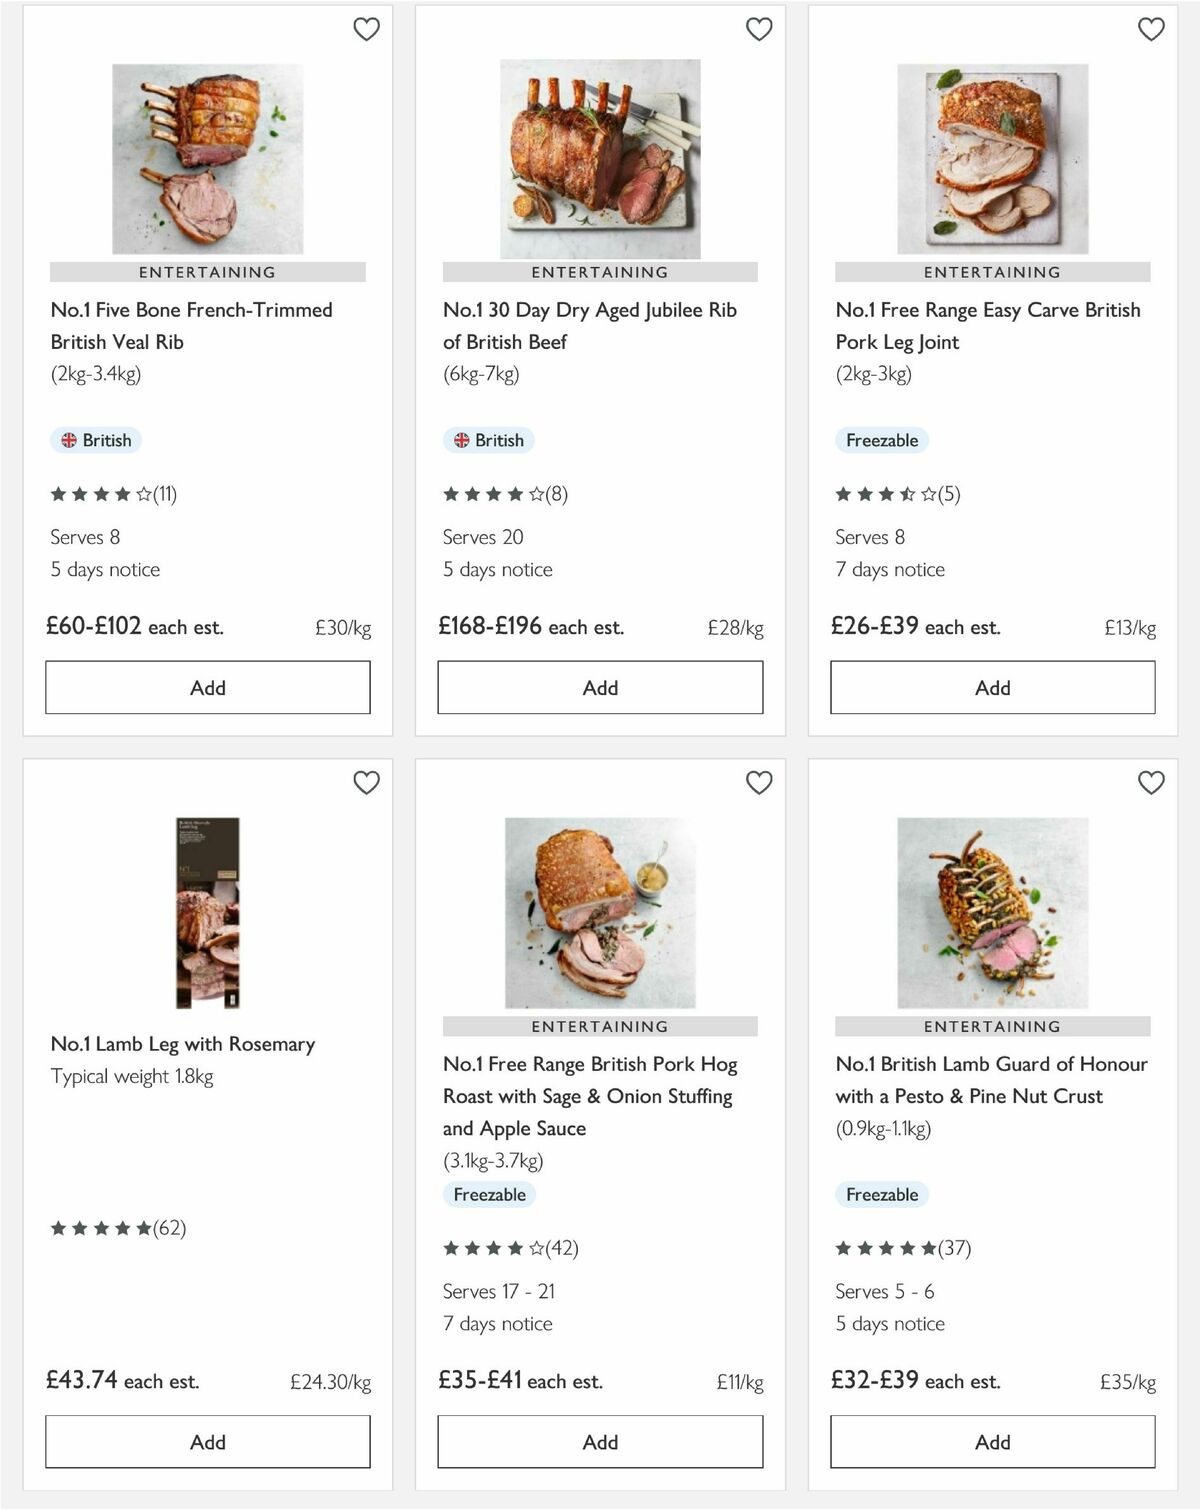Click the heart on Lamb Guard of Honour
The height and width of the screenshot is (1511, 1200).
coord(1152,784)
